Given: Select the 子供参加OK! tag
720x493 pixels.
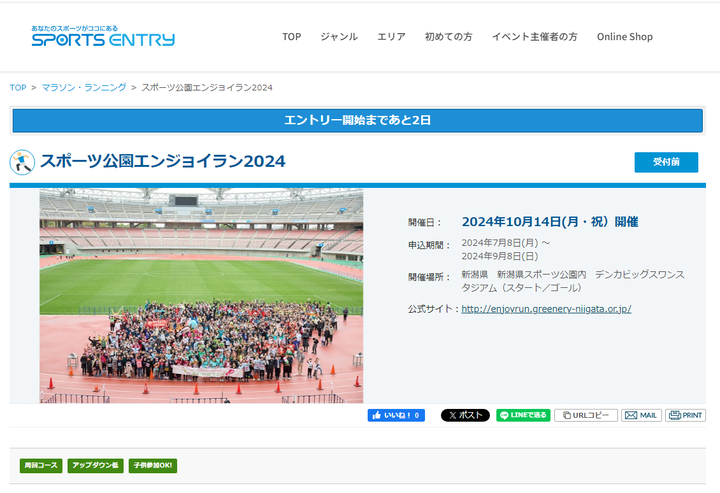Looking at the screenshot, I should pos(153,466).
